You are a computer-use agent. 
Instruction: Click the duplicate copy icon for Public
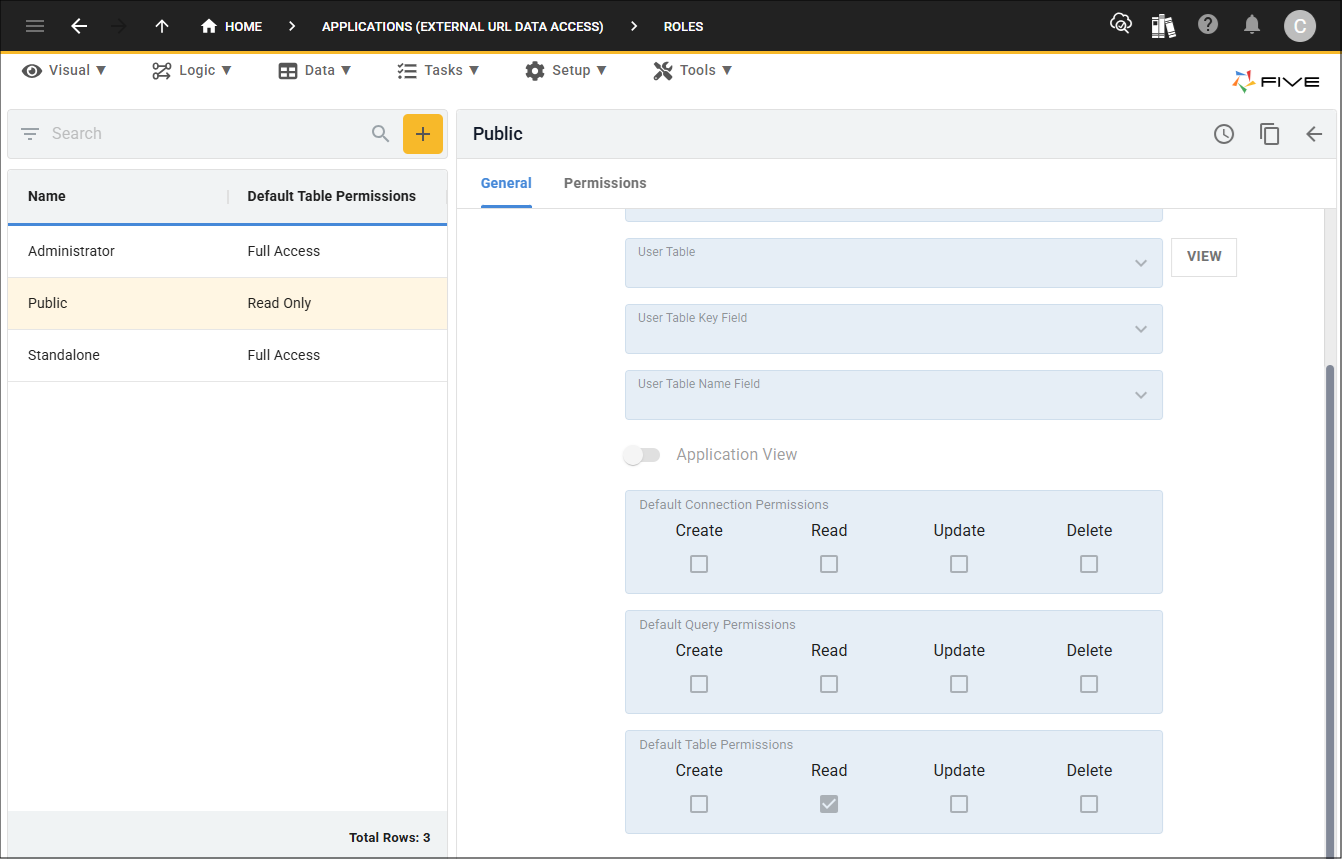coord(1269,134)
